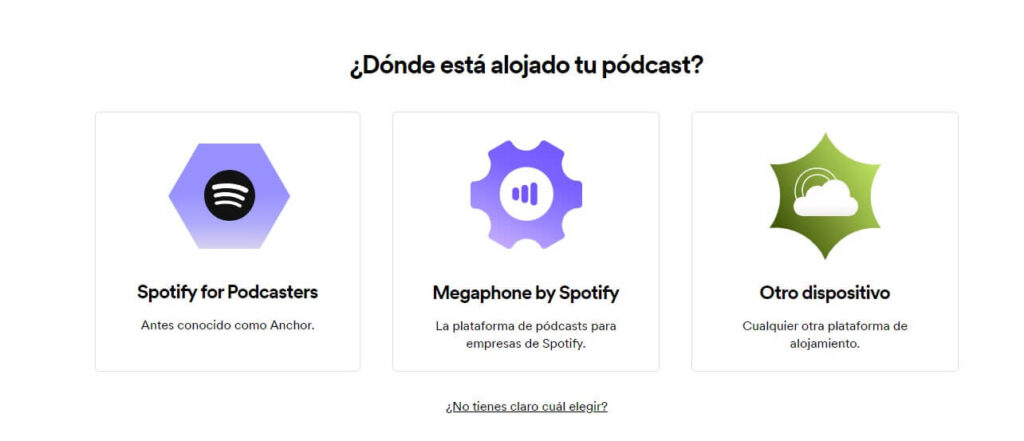Click the white Megaphone bars logo circle
The height and width of the screenshot is (441, 1024).
pos(526,194)
